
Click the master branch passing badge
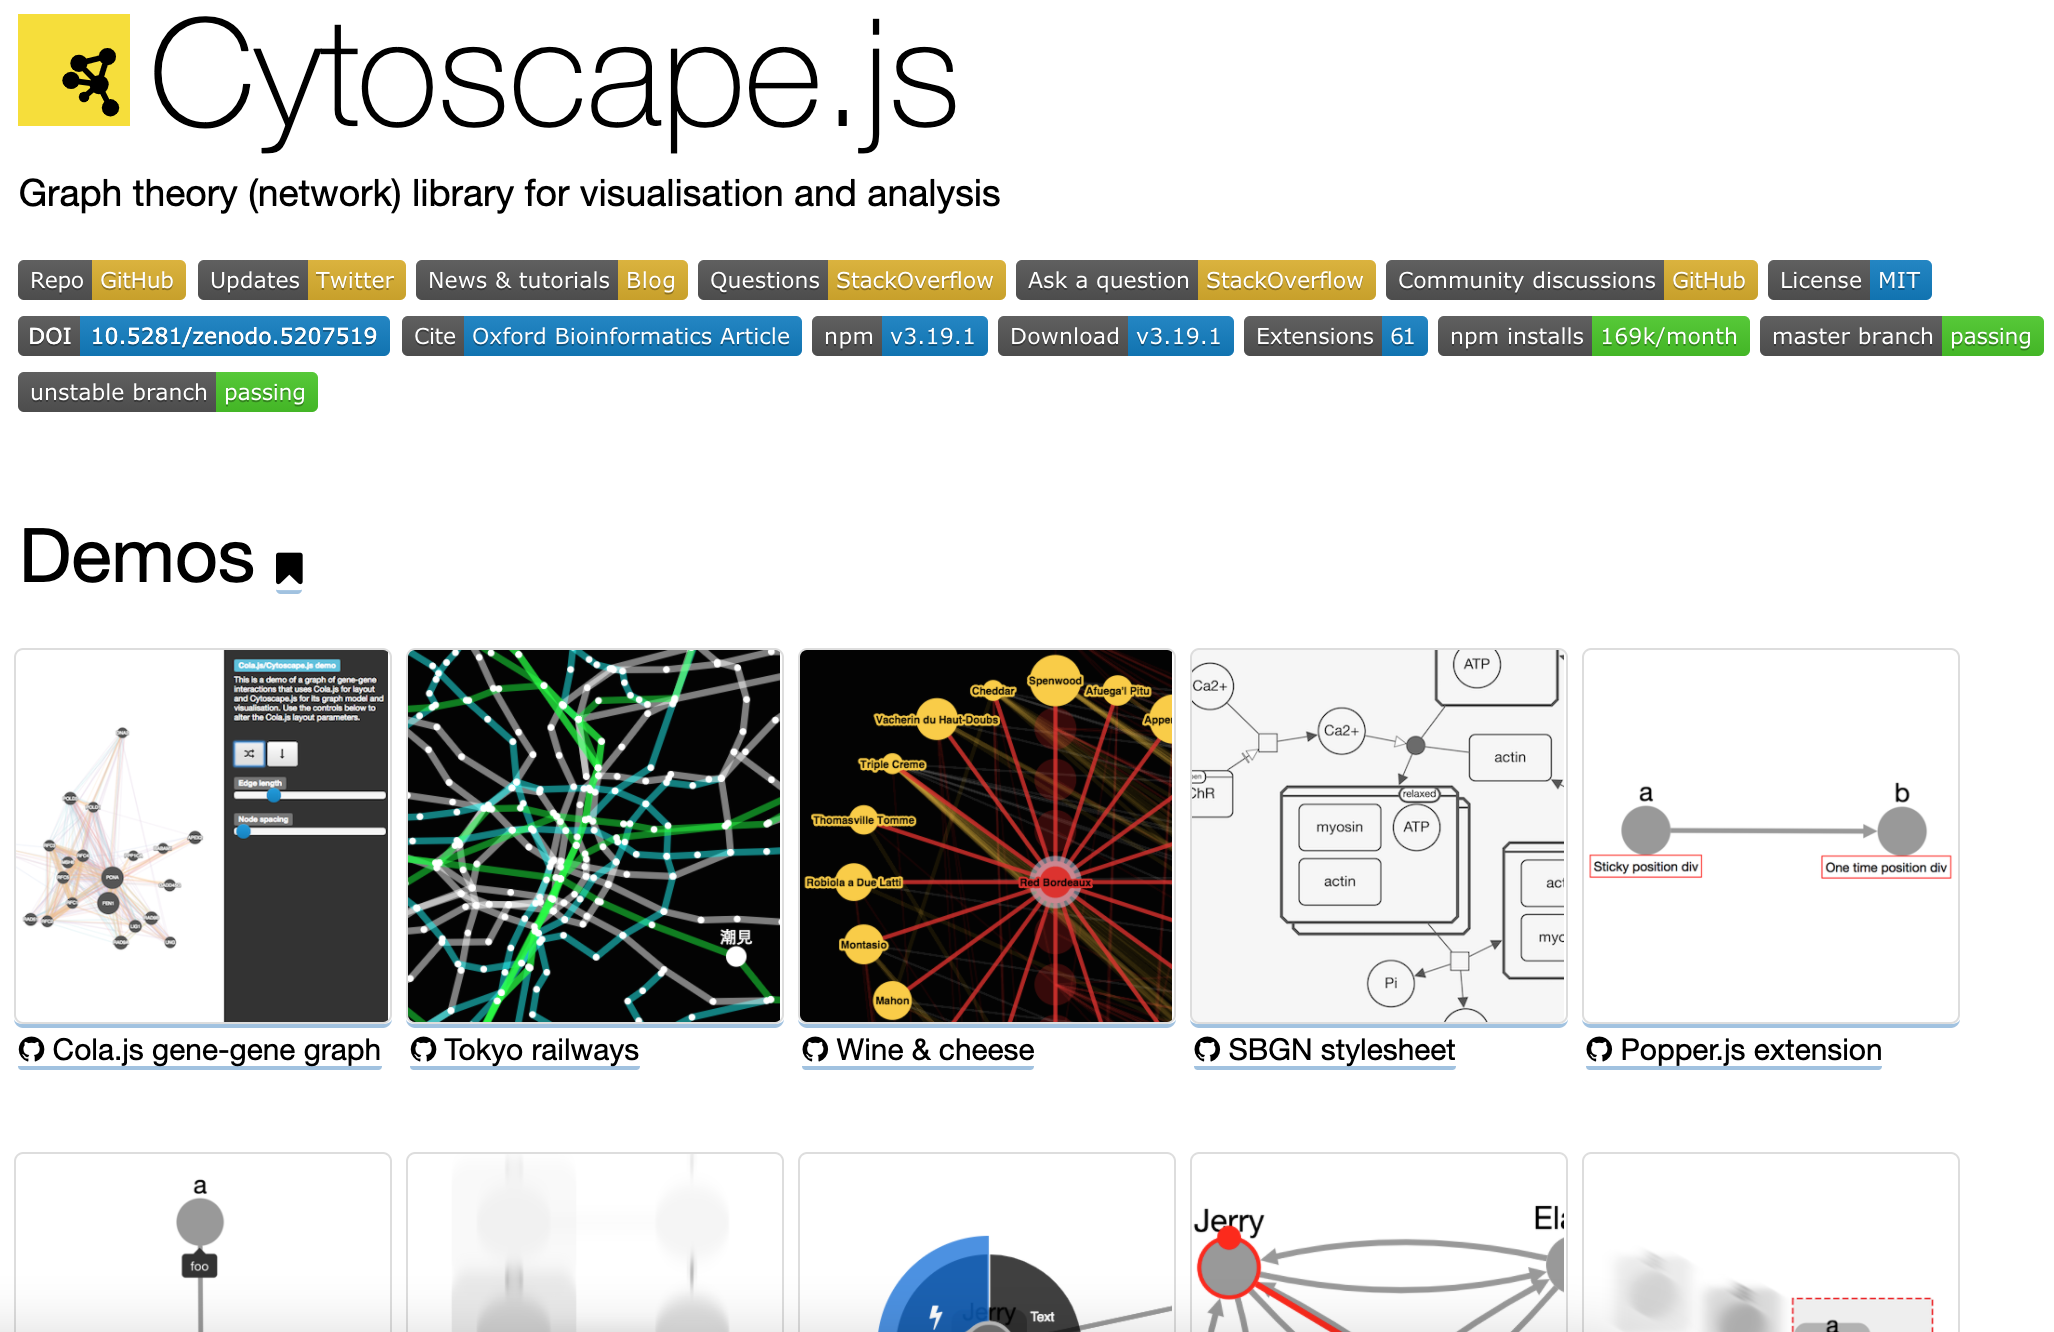coord(1902,336)
